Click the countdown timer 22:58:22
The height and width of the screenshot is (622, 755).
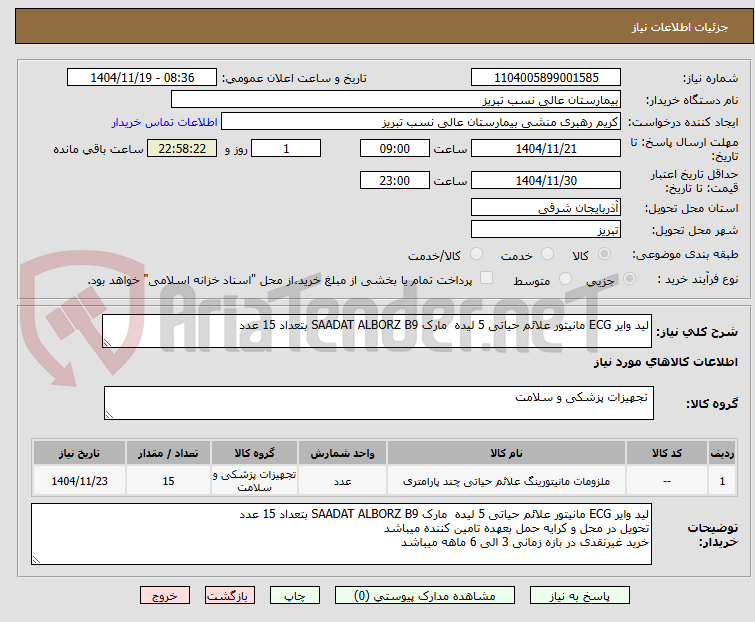point(182,148)
